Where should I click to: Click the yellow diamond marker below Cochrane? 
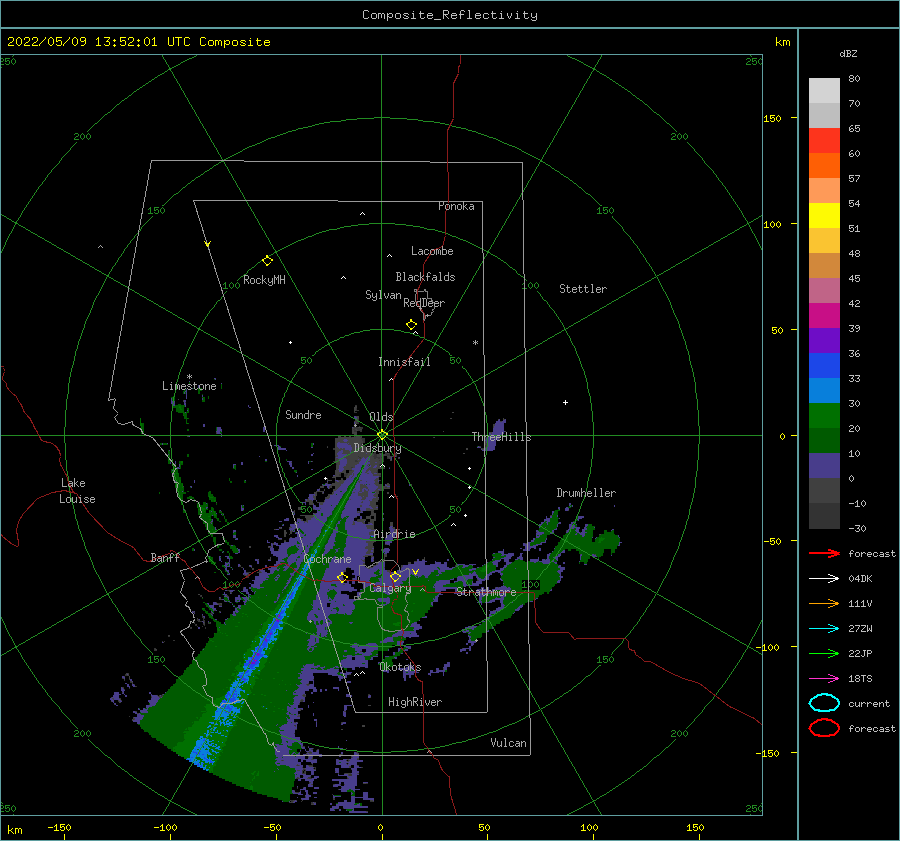(343, 577)
